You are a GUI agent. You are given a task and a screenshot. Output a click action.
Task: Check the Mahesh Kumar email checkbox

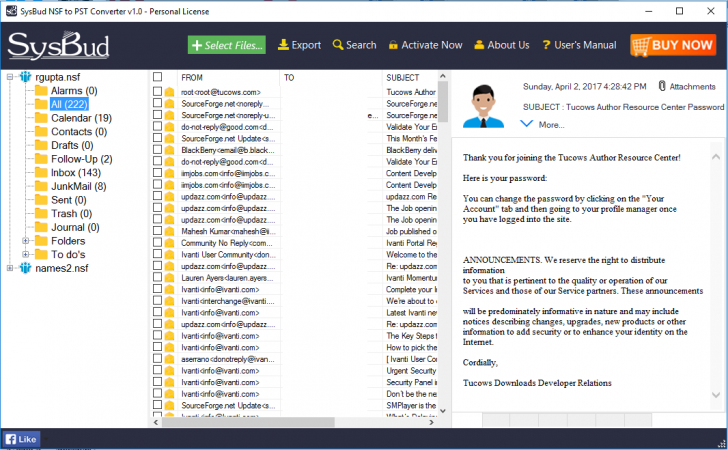point(157,231)
